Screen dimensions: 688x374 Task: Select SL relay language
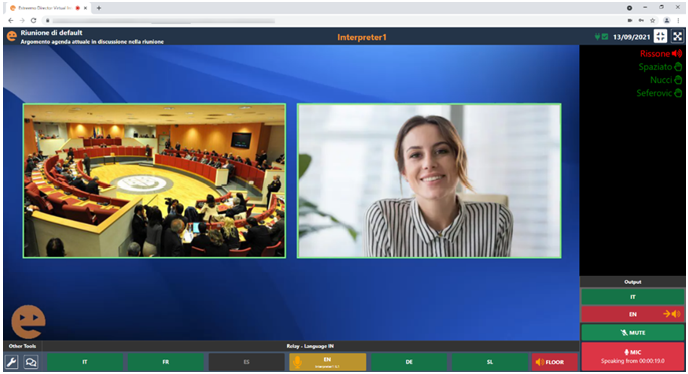pyautogui.click(x=490, y=362)
